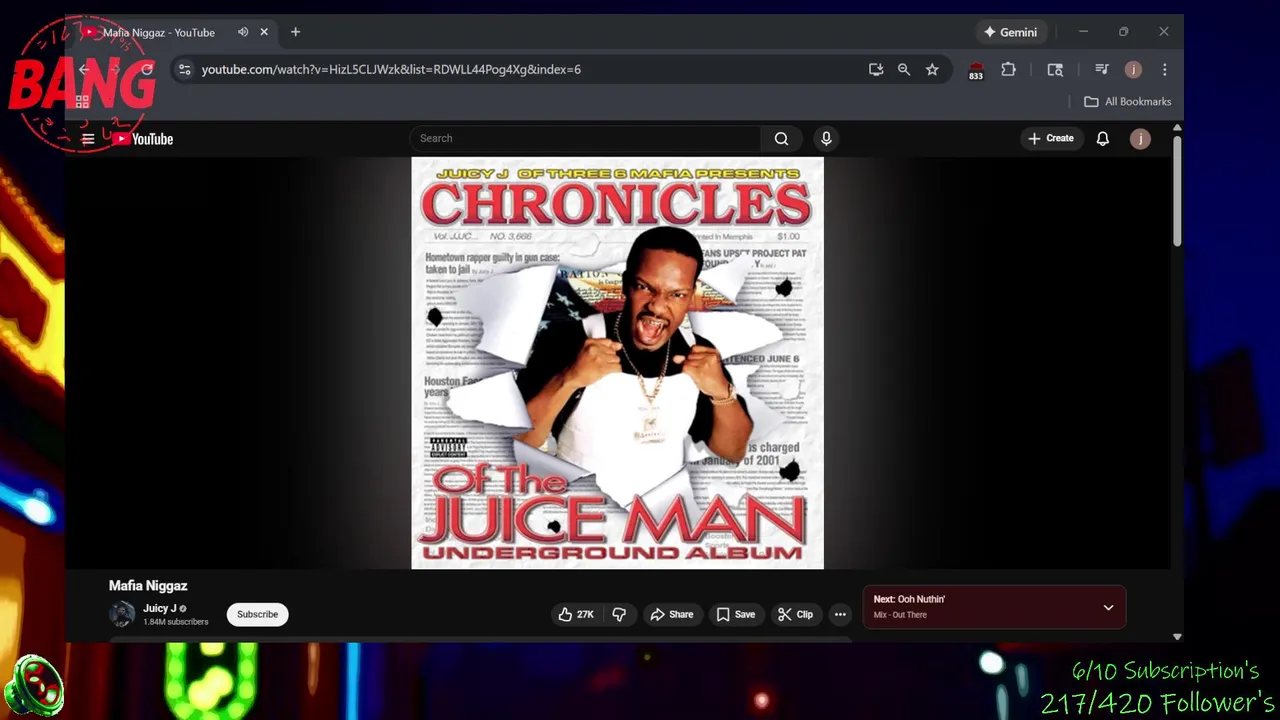
Task: Open All Bookmarks folder
Action: [1128, 101]
